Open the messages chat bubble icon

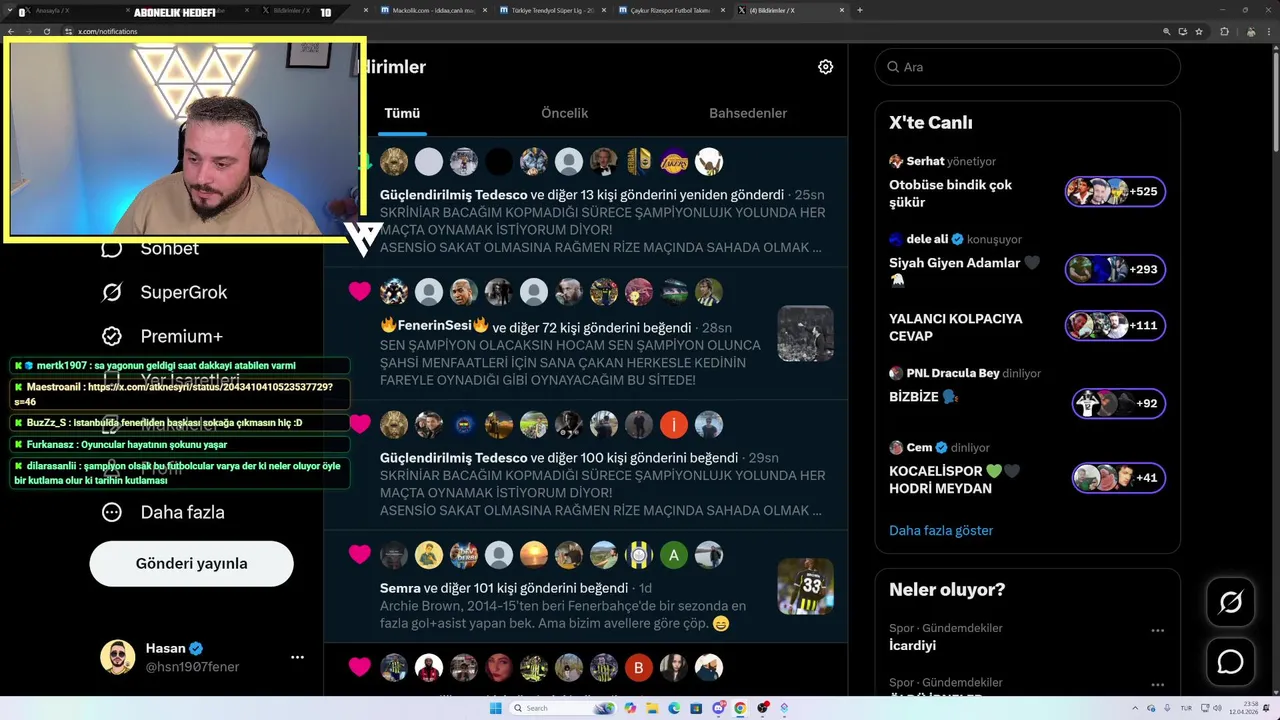pyautogui.click(x=1230, y=662)
